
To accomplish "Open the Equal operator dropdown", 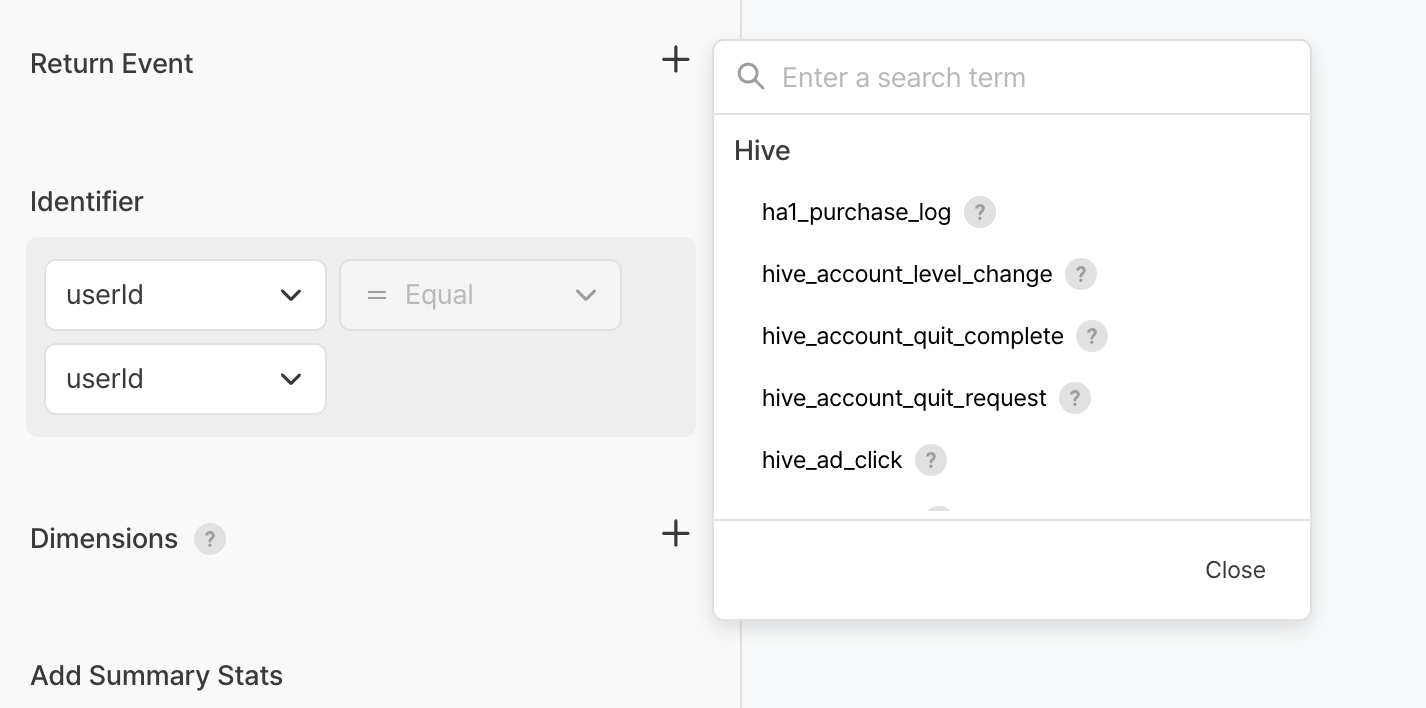I will (480, 295).
